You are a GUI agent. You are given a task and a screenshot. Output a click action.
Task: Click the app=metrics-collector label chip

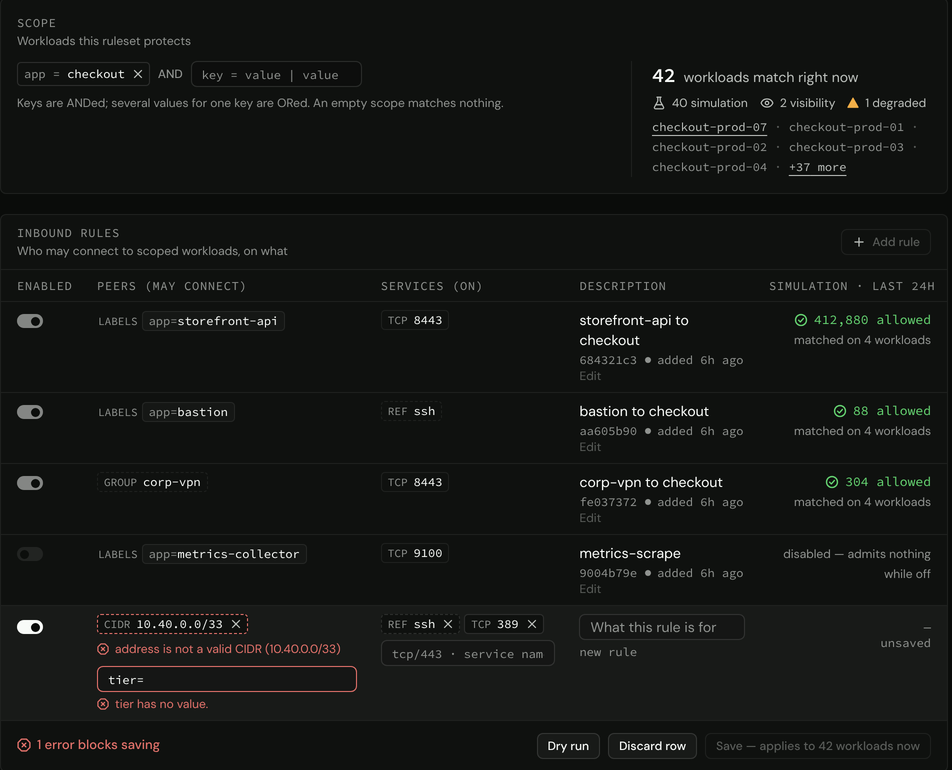224,554
